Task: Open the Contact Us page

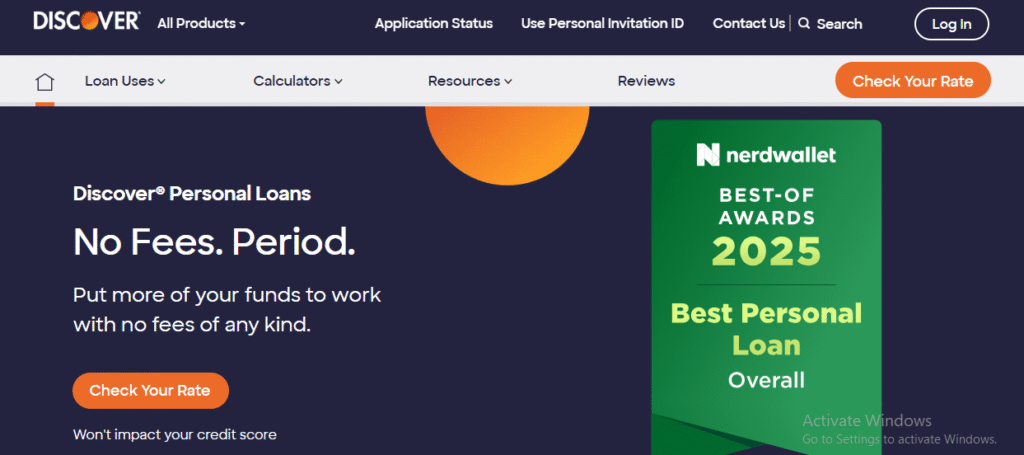Action: (748, 23)
